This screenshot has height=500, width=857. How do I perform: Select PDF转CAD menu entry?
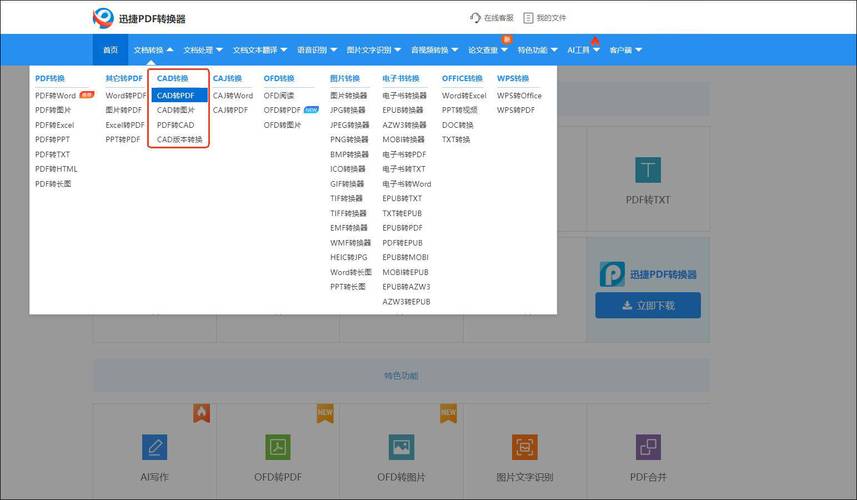click(x=175, y=125)
